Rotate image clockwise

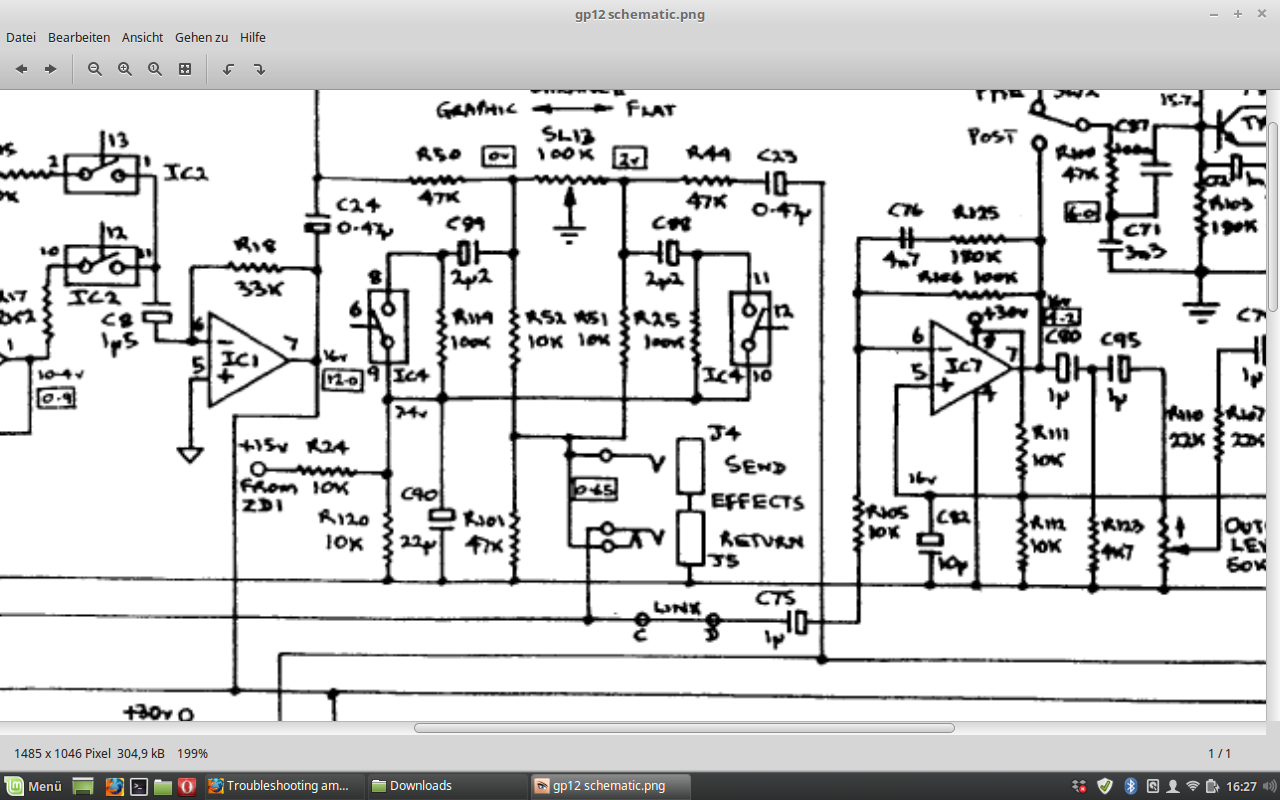[258, 69]
